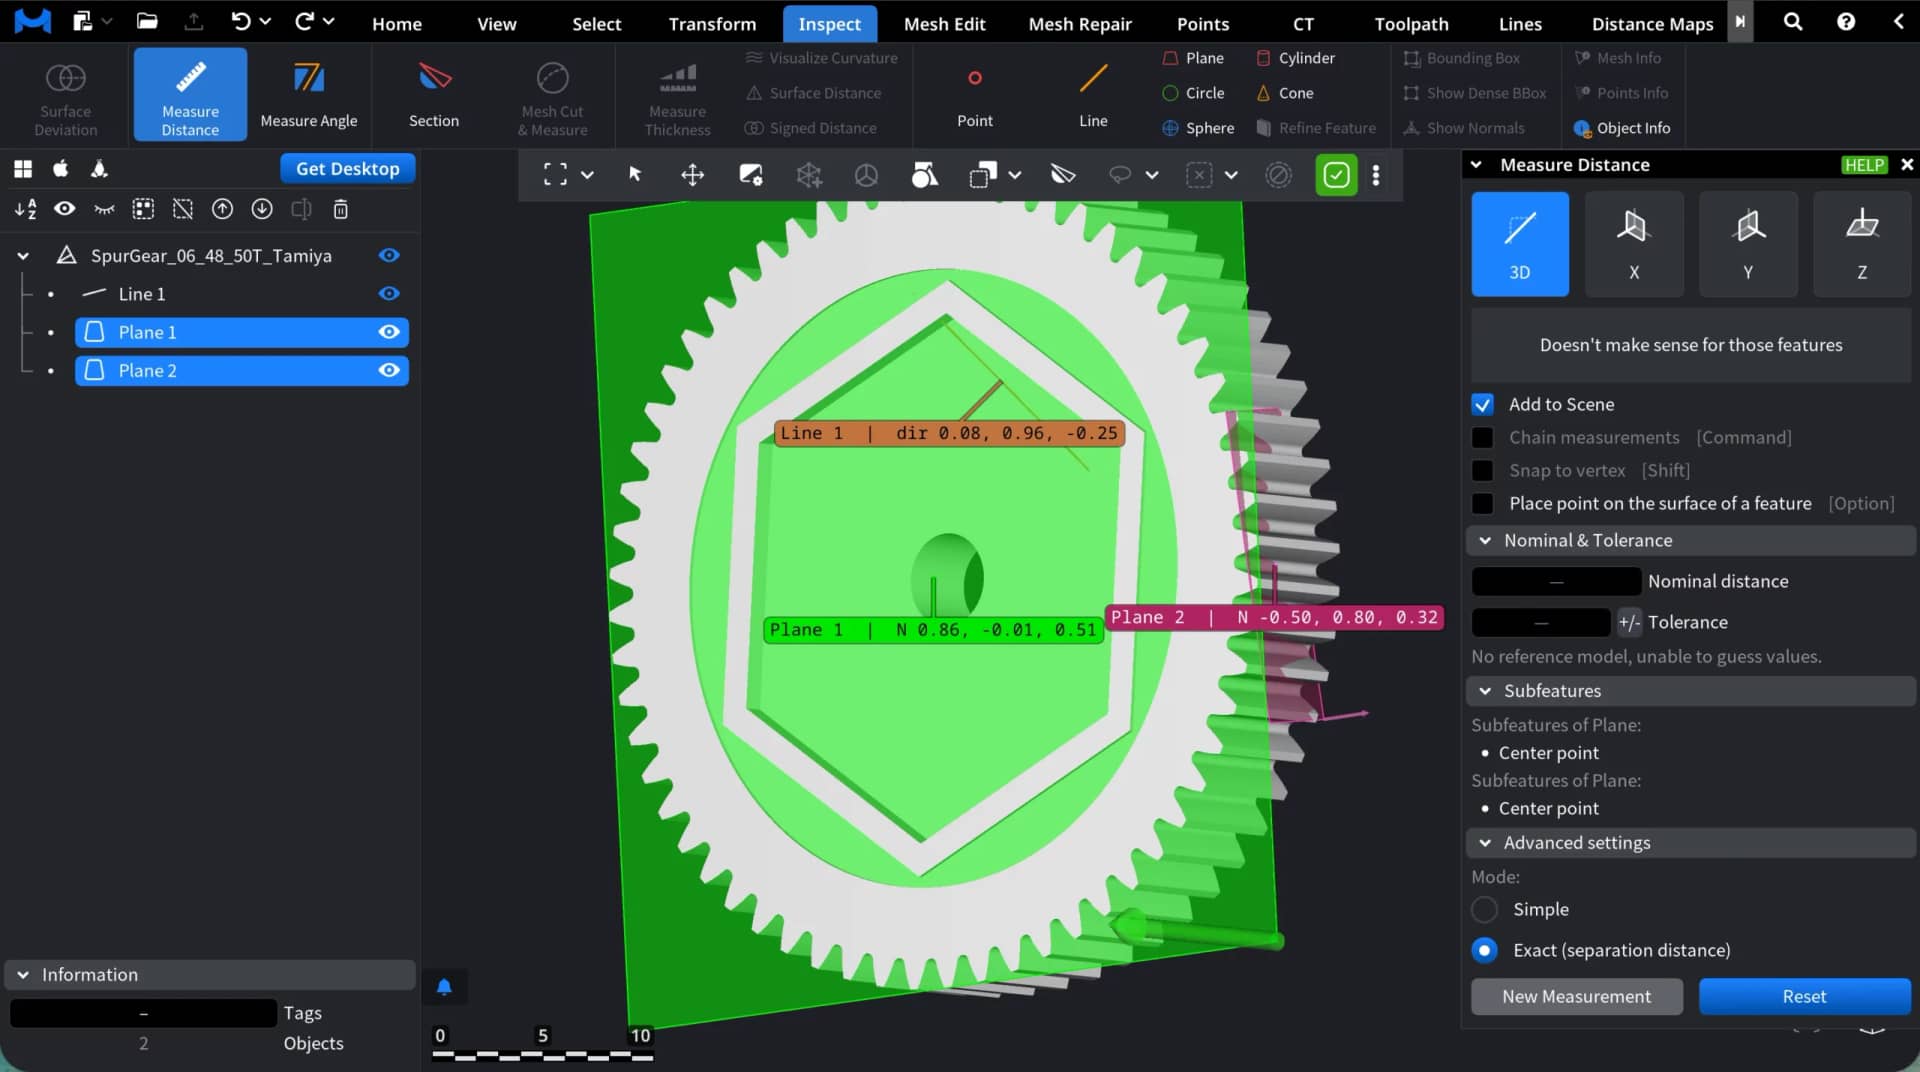1920x1072 pixels.
Task: Collapse the Nominal & Tolerance section
Action: pos(1485,540)
